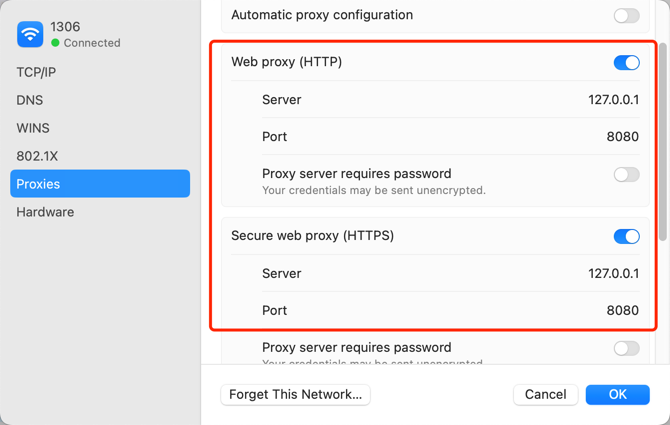Toggle HTTPS proxy server requires password
Screen dimensions: 670x425
(626, 348)
